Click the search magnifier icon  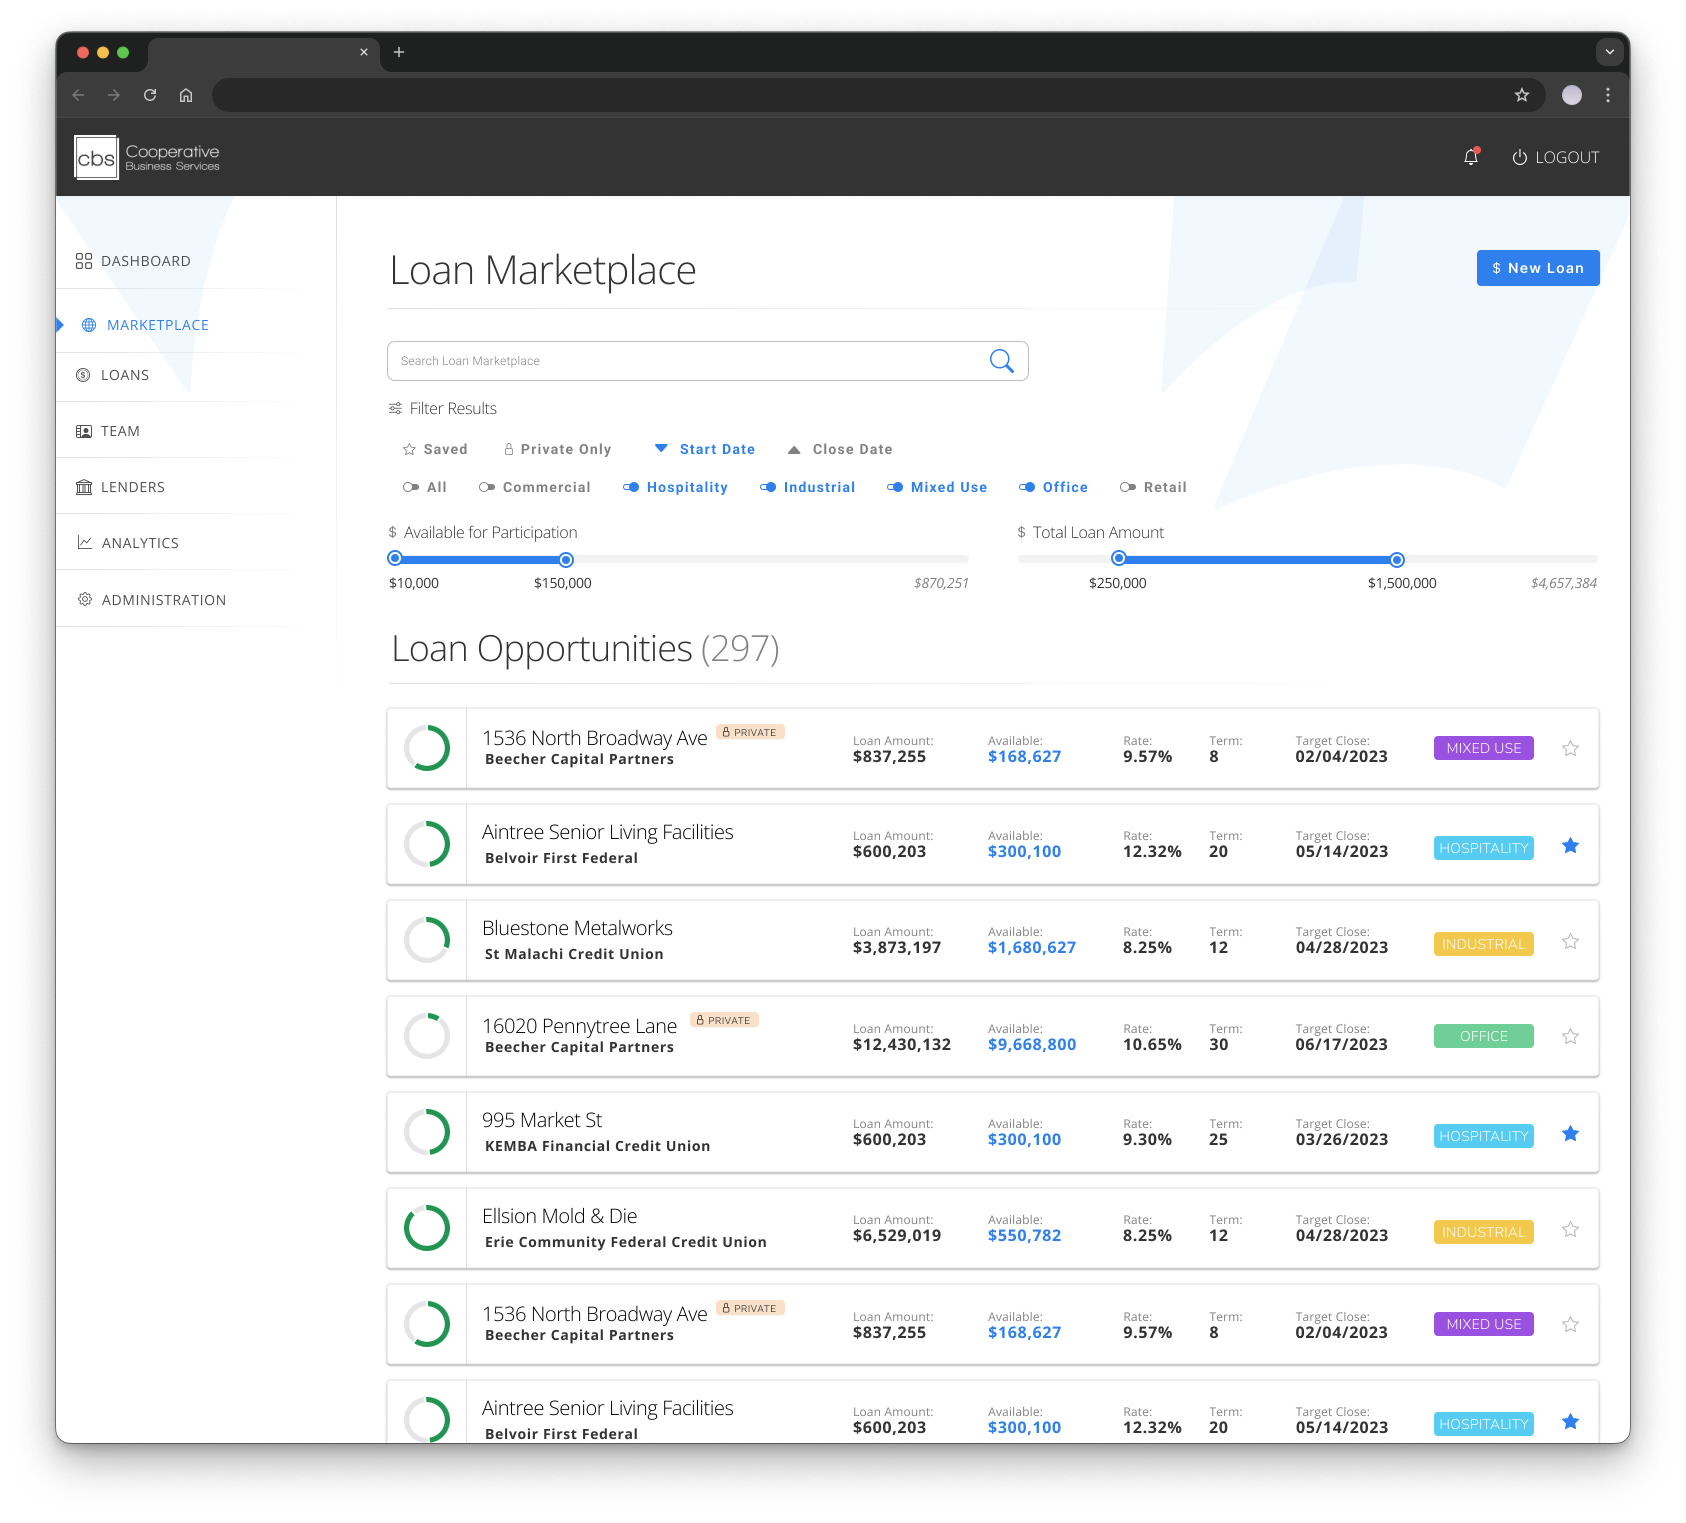pos(1001,361)
